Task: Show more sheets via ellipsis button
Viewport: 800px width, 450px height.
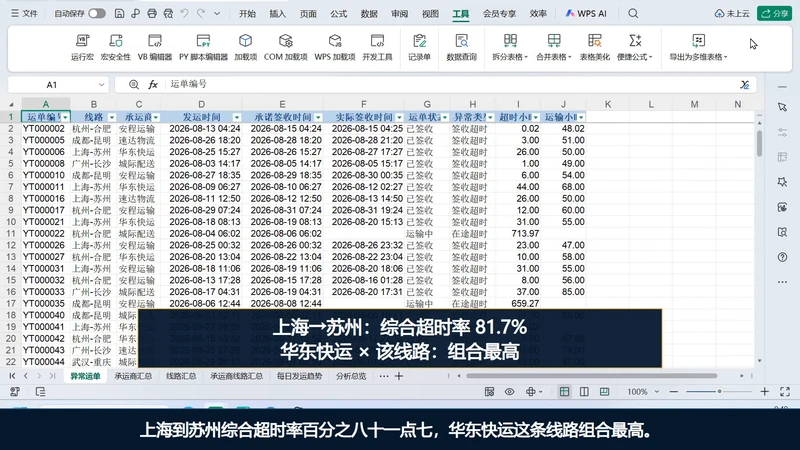Action: tap(384, 376)
